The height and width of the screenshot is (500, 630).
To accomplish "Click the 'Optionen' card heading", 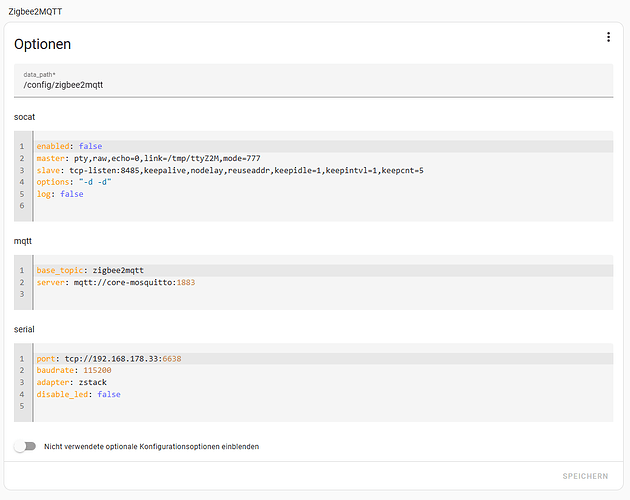I will tap(43, 45).
